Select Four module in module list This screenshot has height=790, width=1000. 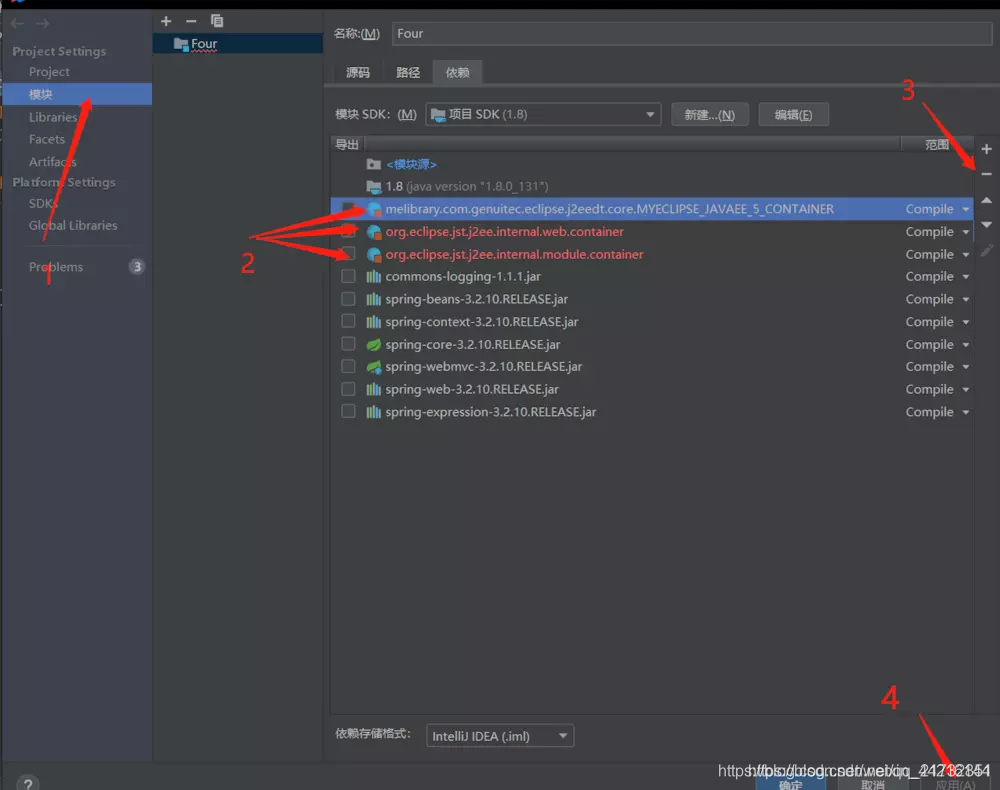pyautogui.click(x=238, y=44)
